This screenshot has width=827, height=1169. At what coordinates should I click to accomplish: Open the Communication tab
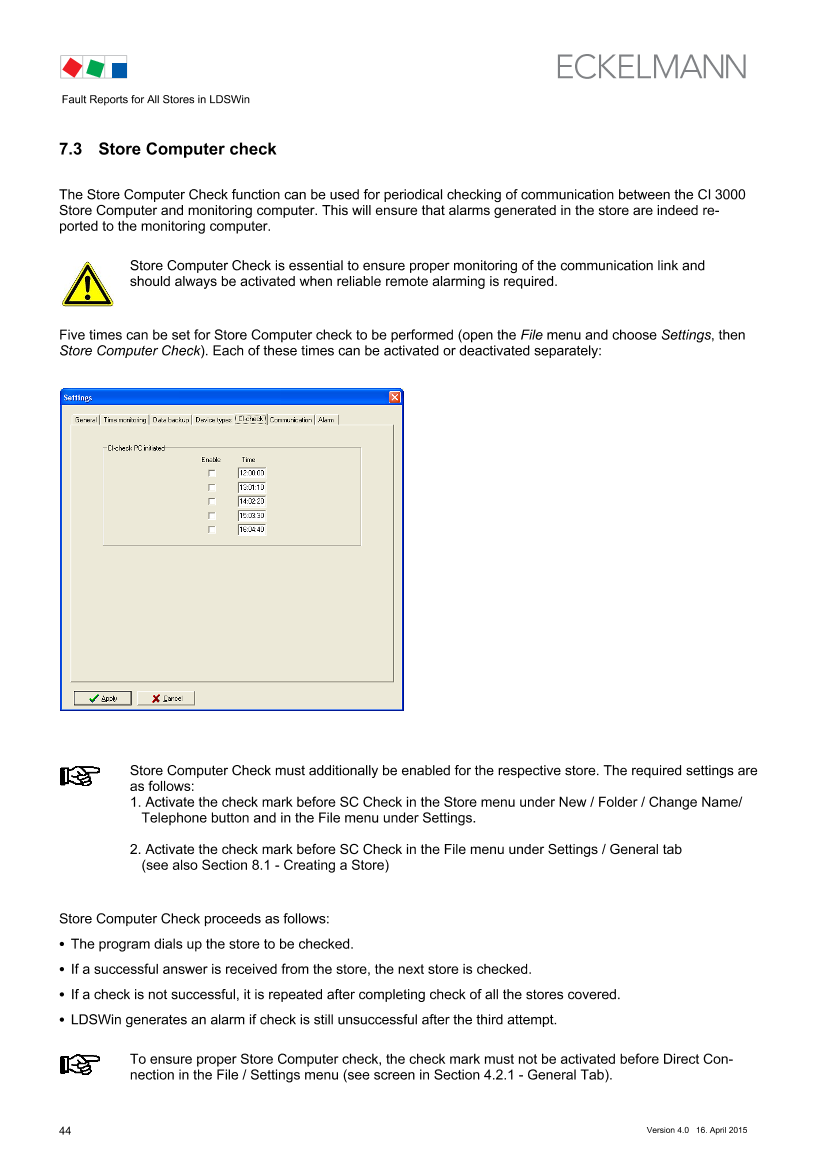tap(291, 420)
